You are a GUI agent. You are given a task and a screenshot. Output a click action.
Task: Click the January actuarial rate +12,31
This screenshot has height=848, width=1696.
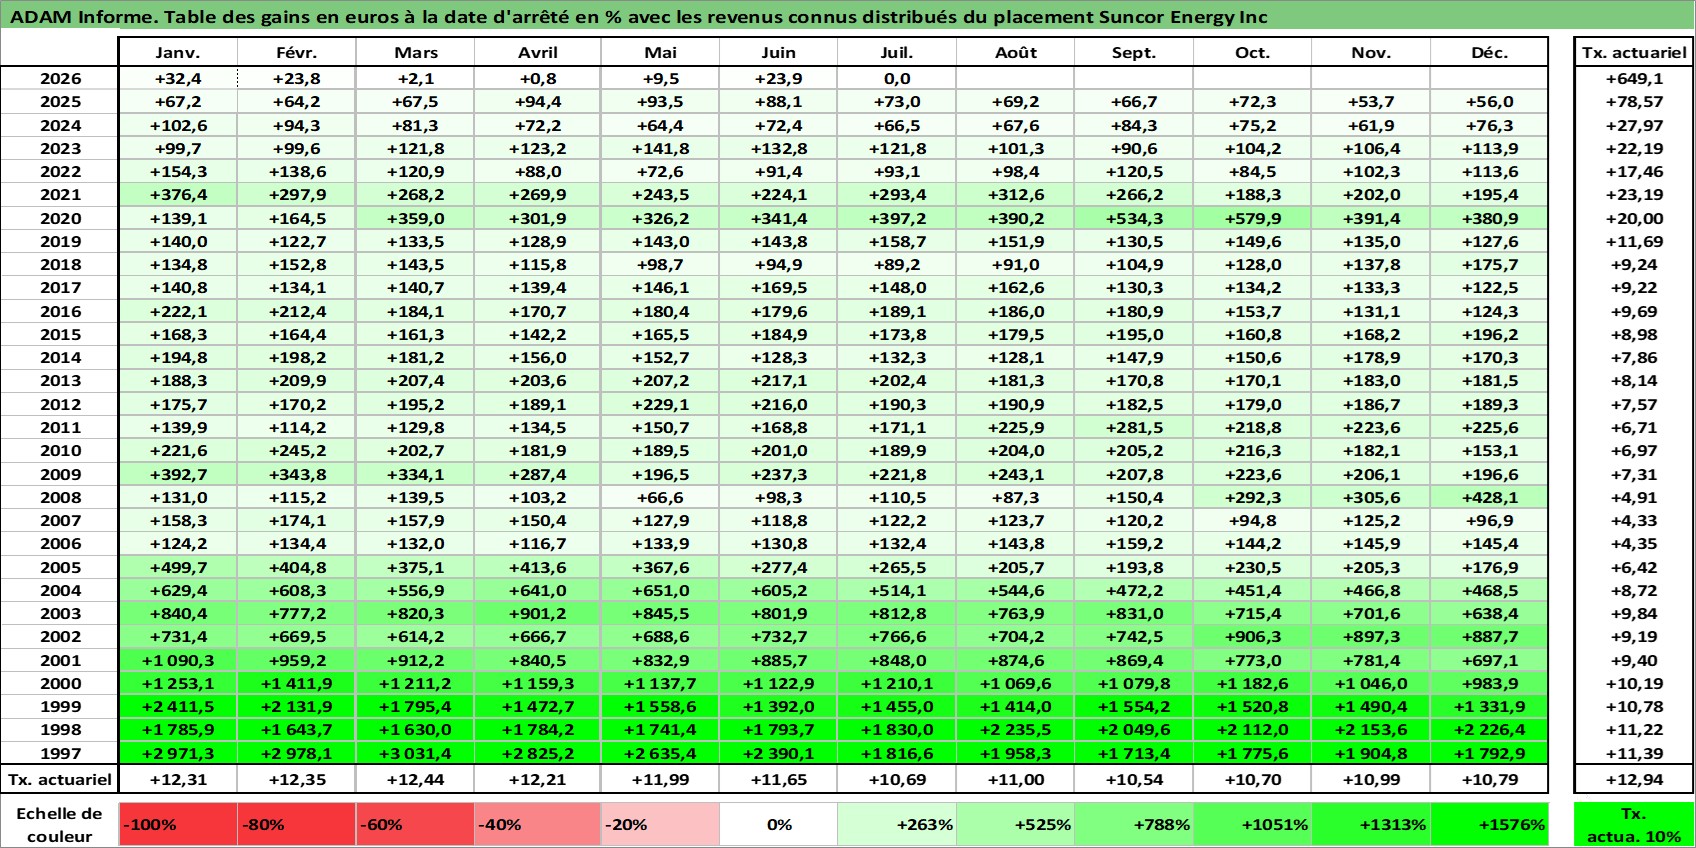pyautogui.click(x=178, y=780)
